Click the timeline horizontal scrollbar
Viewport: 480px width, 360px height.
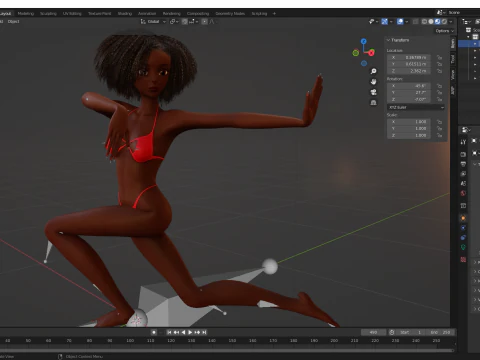(x=227, y=350)
